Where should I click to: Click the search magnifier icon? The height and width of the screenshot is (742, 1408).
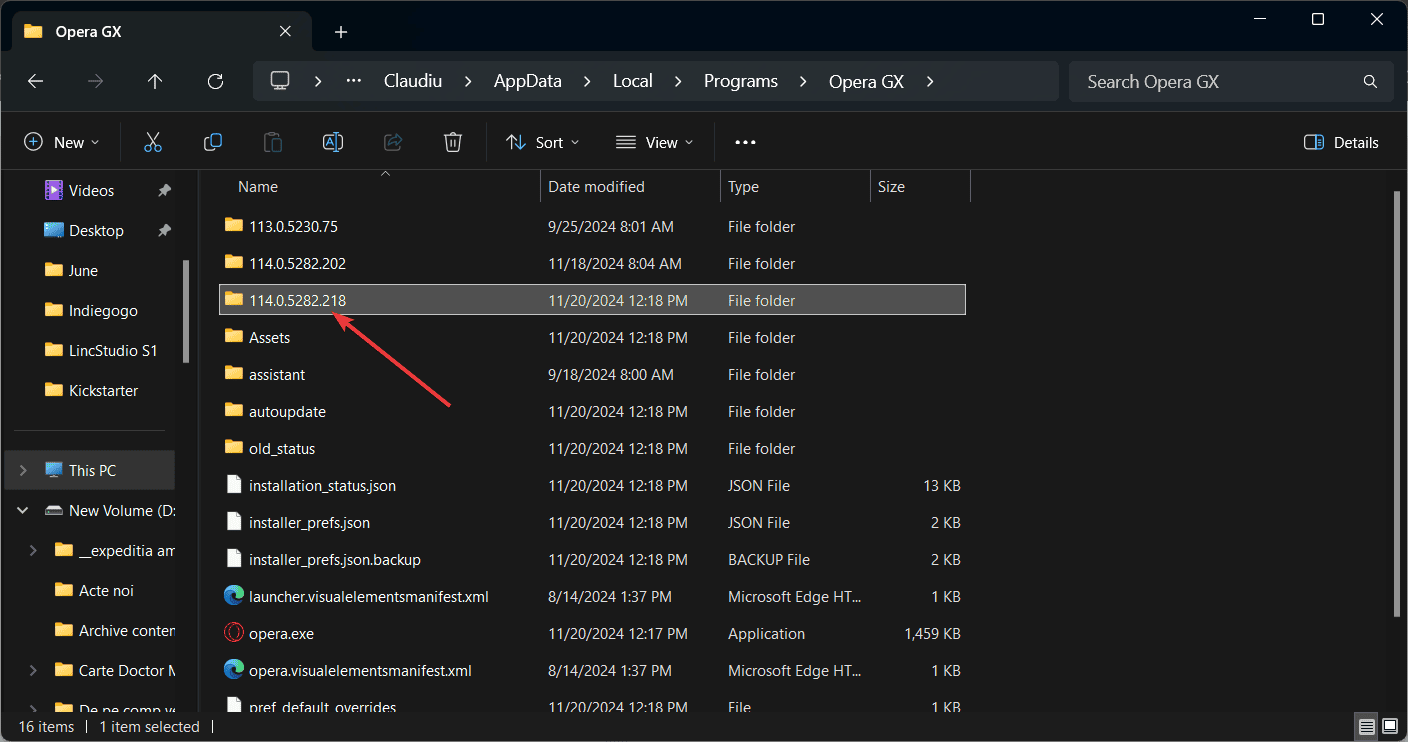(1370, 82)
